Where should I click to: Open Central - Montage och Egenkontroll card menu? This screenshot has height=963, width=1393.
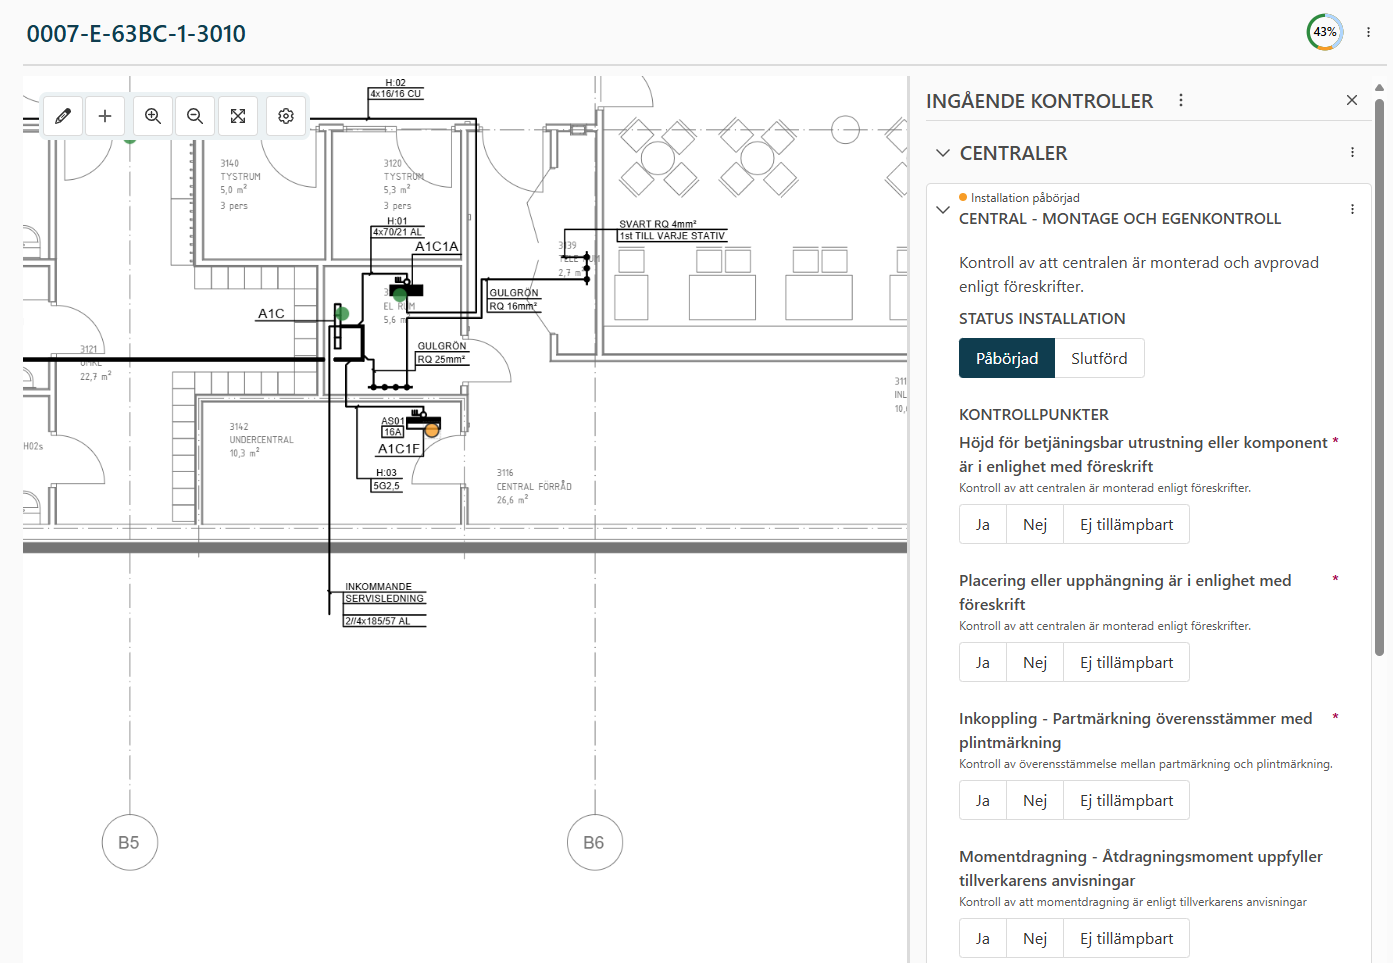click(1352, 209)
